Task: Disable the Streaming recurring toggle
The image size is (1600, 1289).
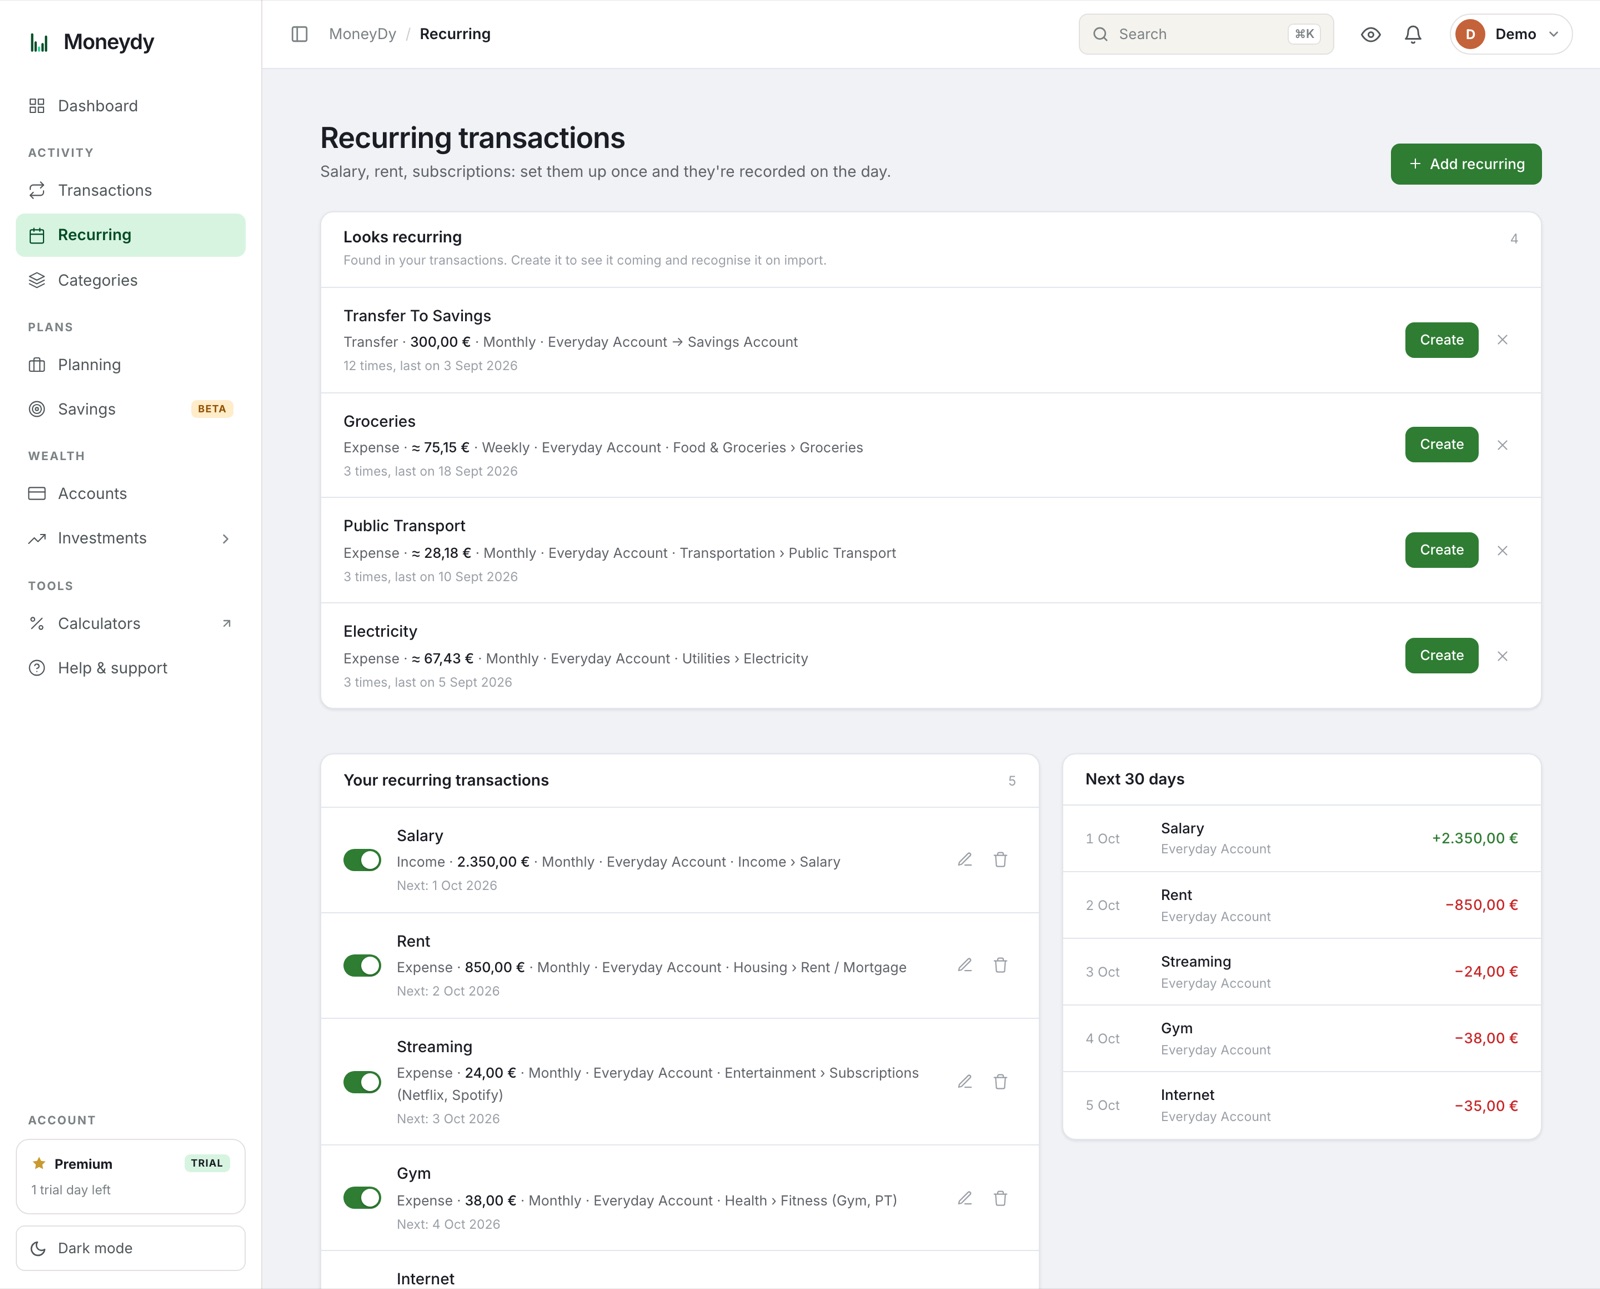Action: 362,1082
